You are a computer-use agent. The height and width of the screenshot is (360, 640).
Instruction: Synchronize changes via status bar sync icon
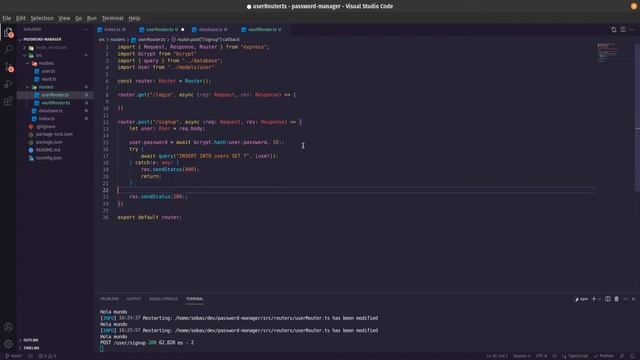pyautogui.click(x=30, y=356)
